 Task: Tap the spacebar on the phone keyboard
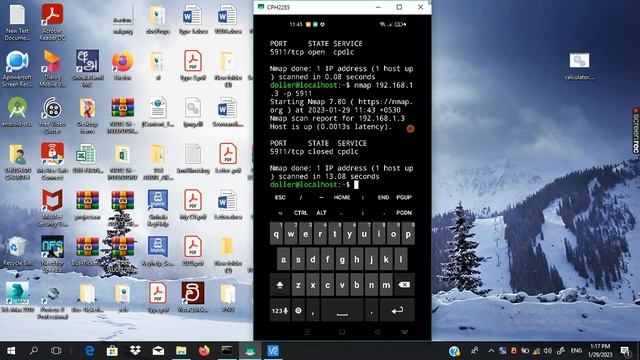tap(342, 311)
